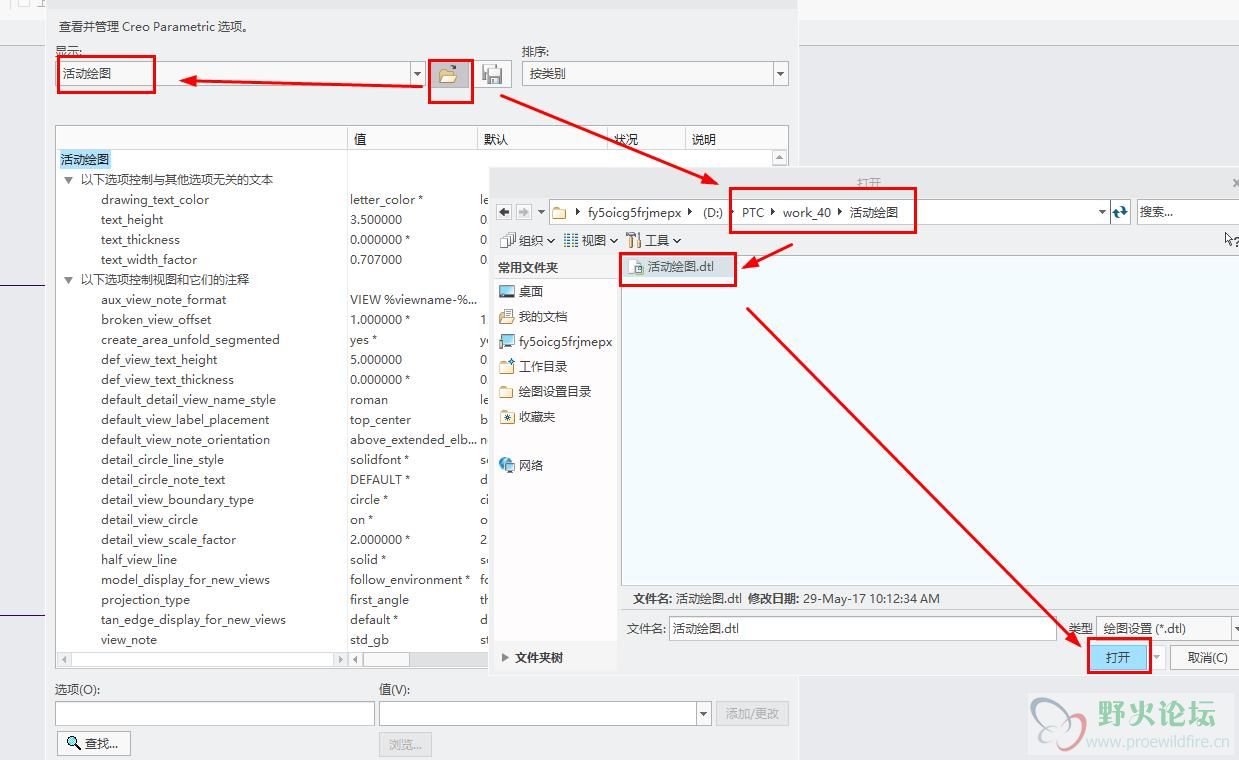
Task: Go back using the left arrow navigation button
Action: tap(504, 212)
